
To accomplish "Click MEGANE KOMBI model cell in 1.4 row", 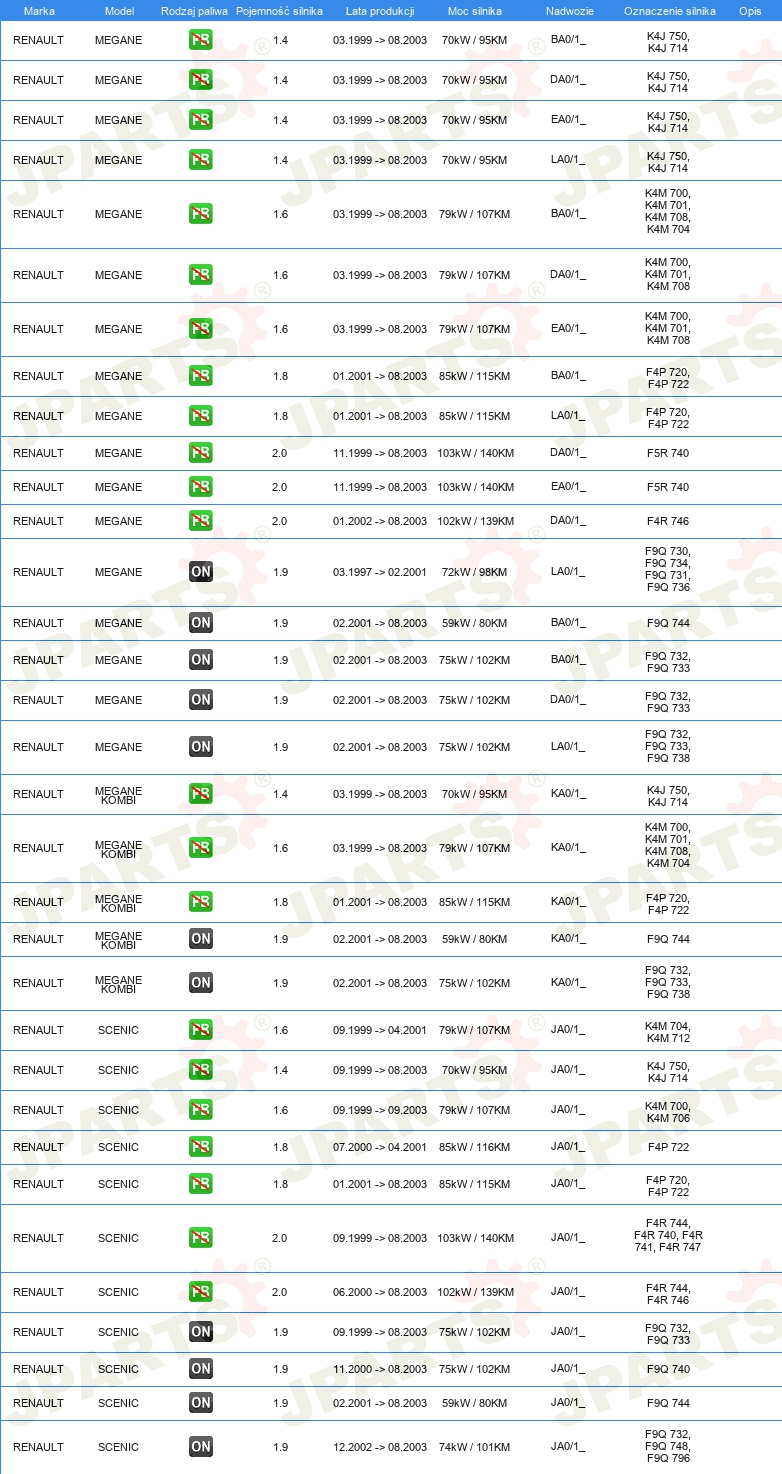I will pyautogui.click(x=118, y=795).
